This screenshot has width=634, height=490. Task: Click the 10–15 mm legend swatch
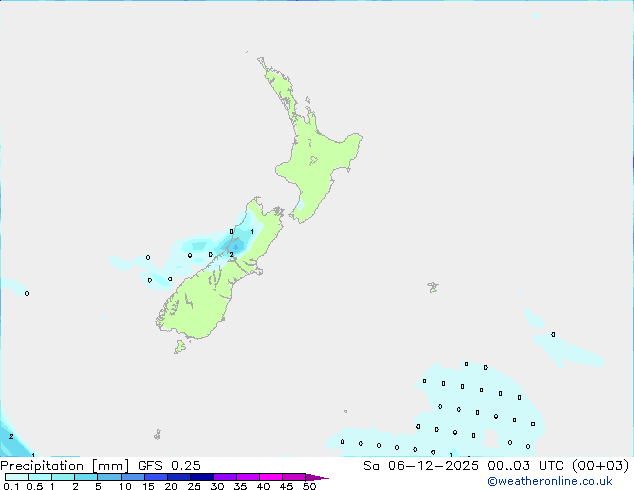click(133, 477)
